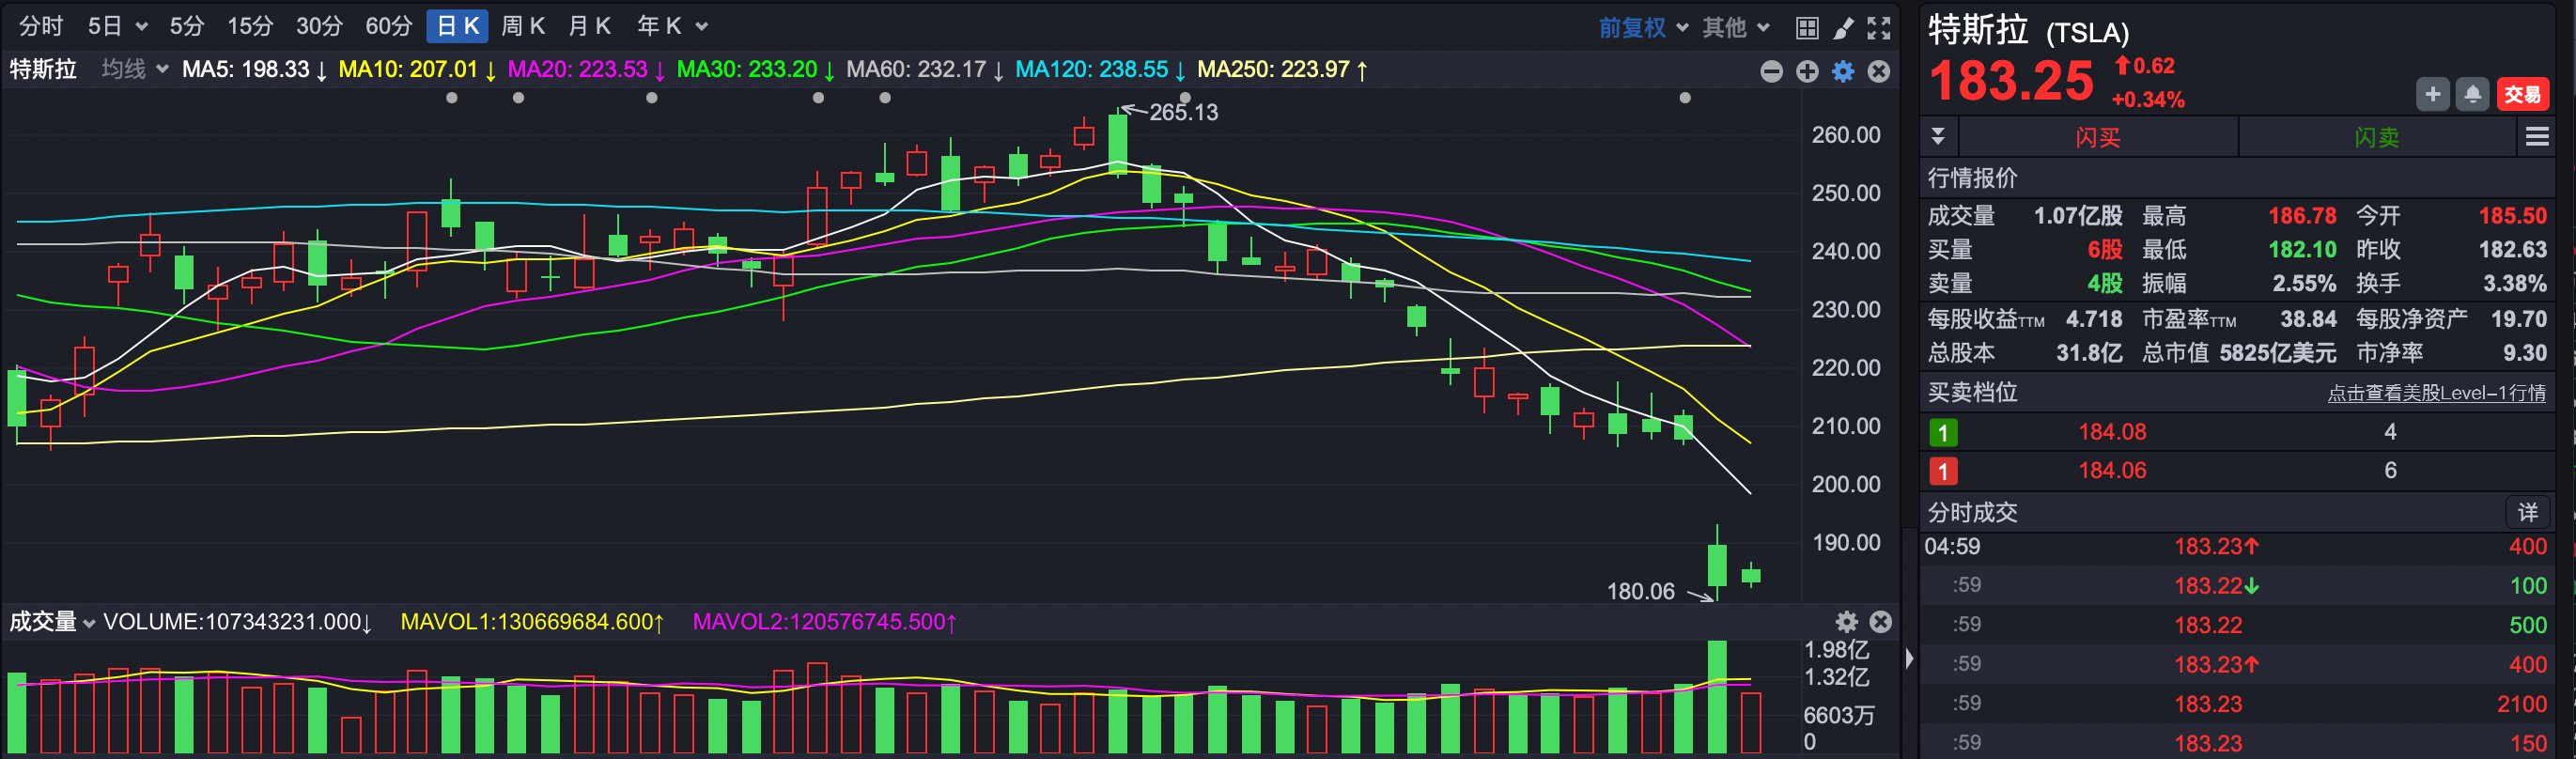
Task: Click the 特斯拉 (TSLA) stock title
Action: coord(2029,30)
